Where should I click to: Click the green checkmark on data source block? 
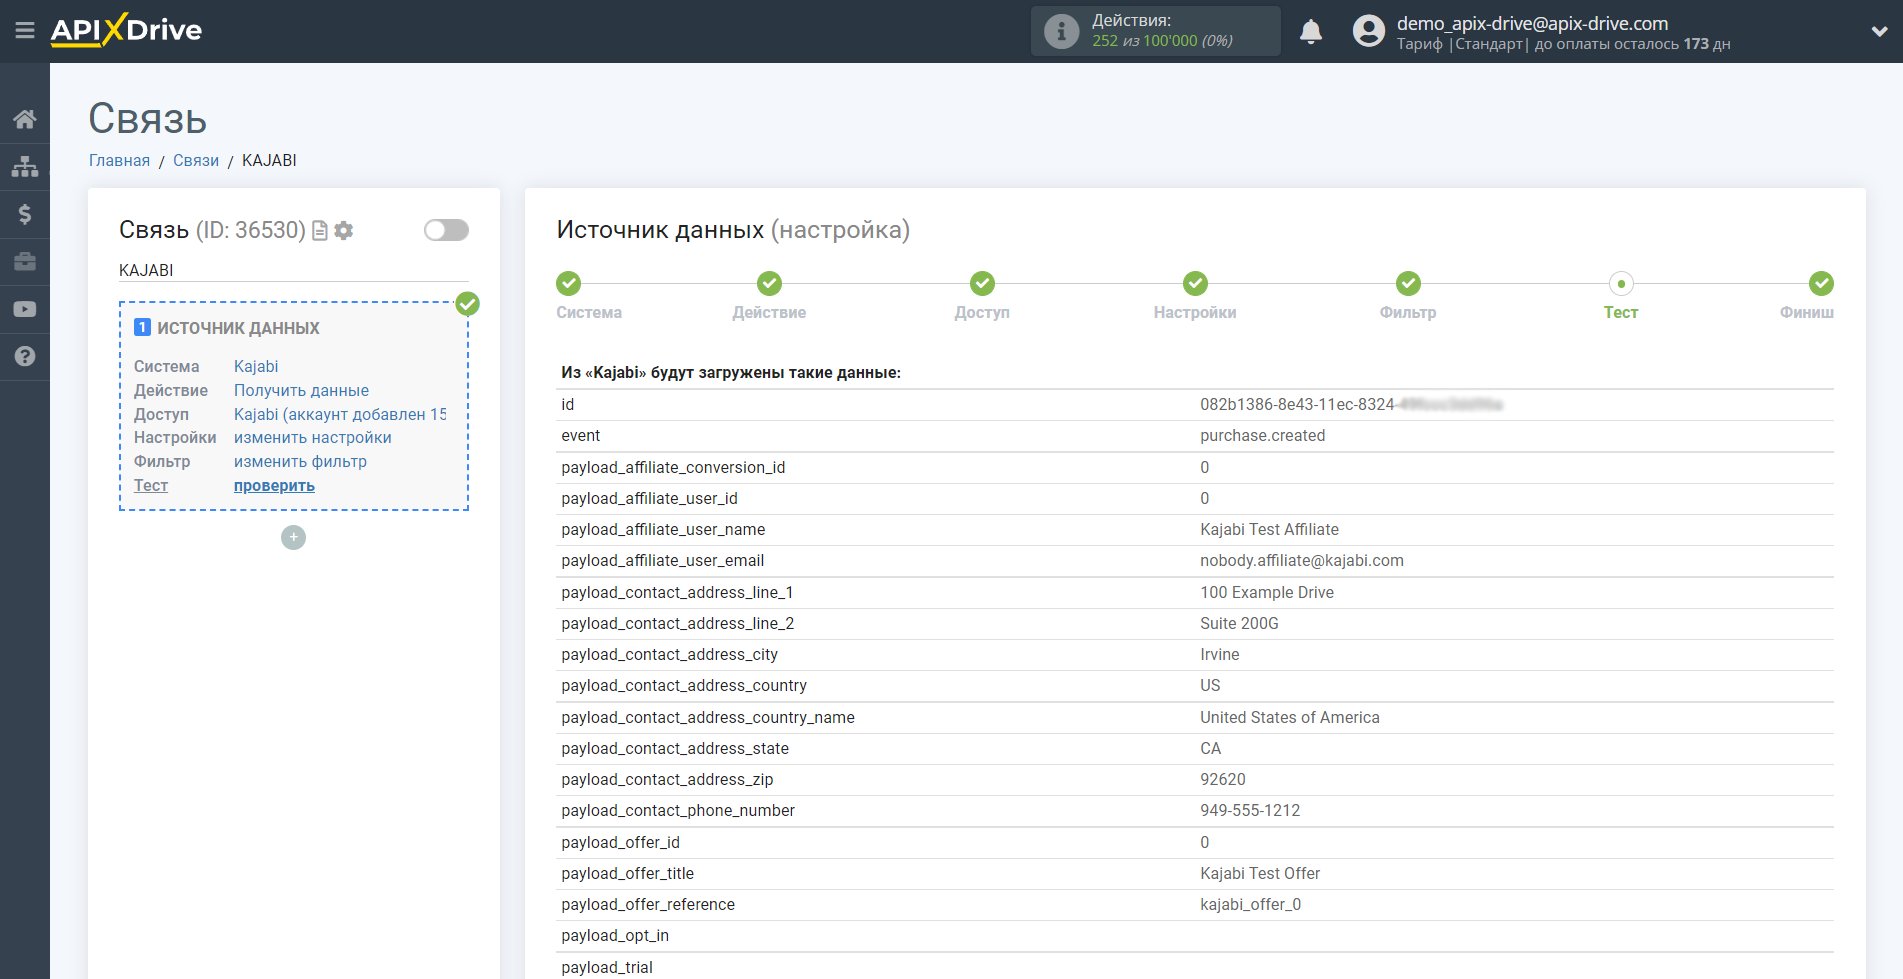[x=467, y=304]
